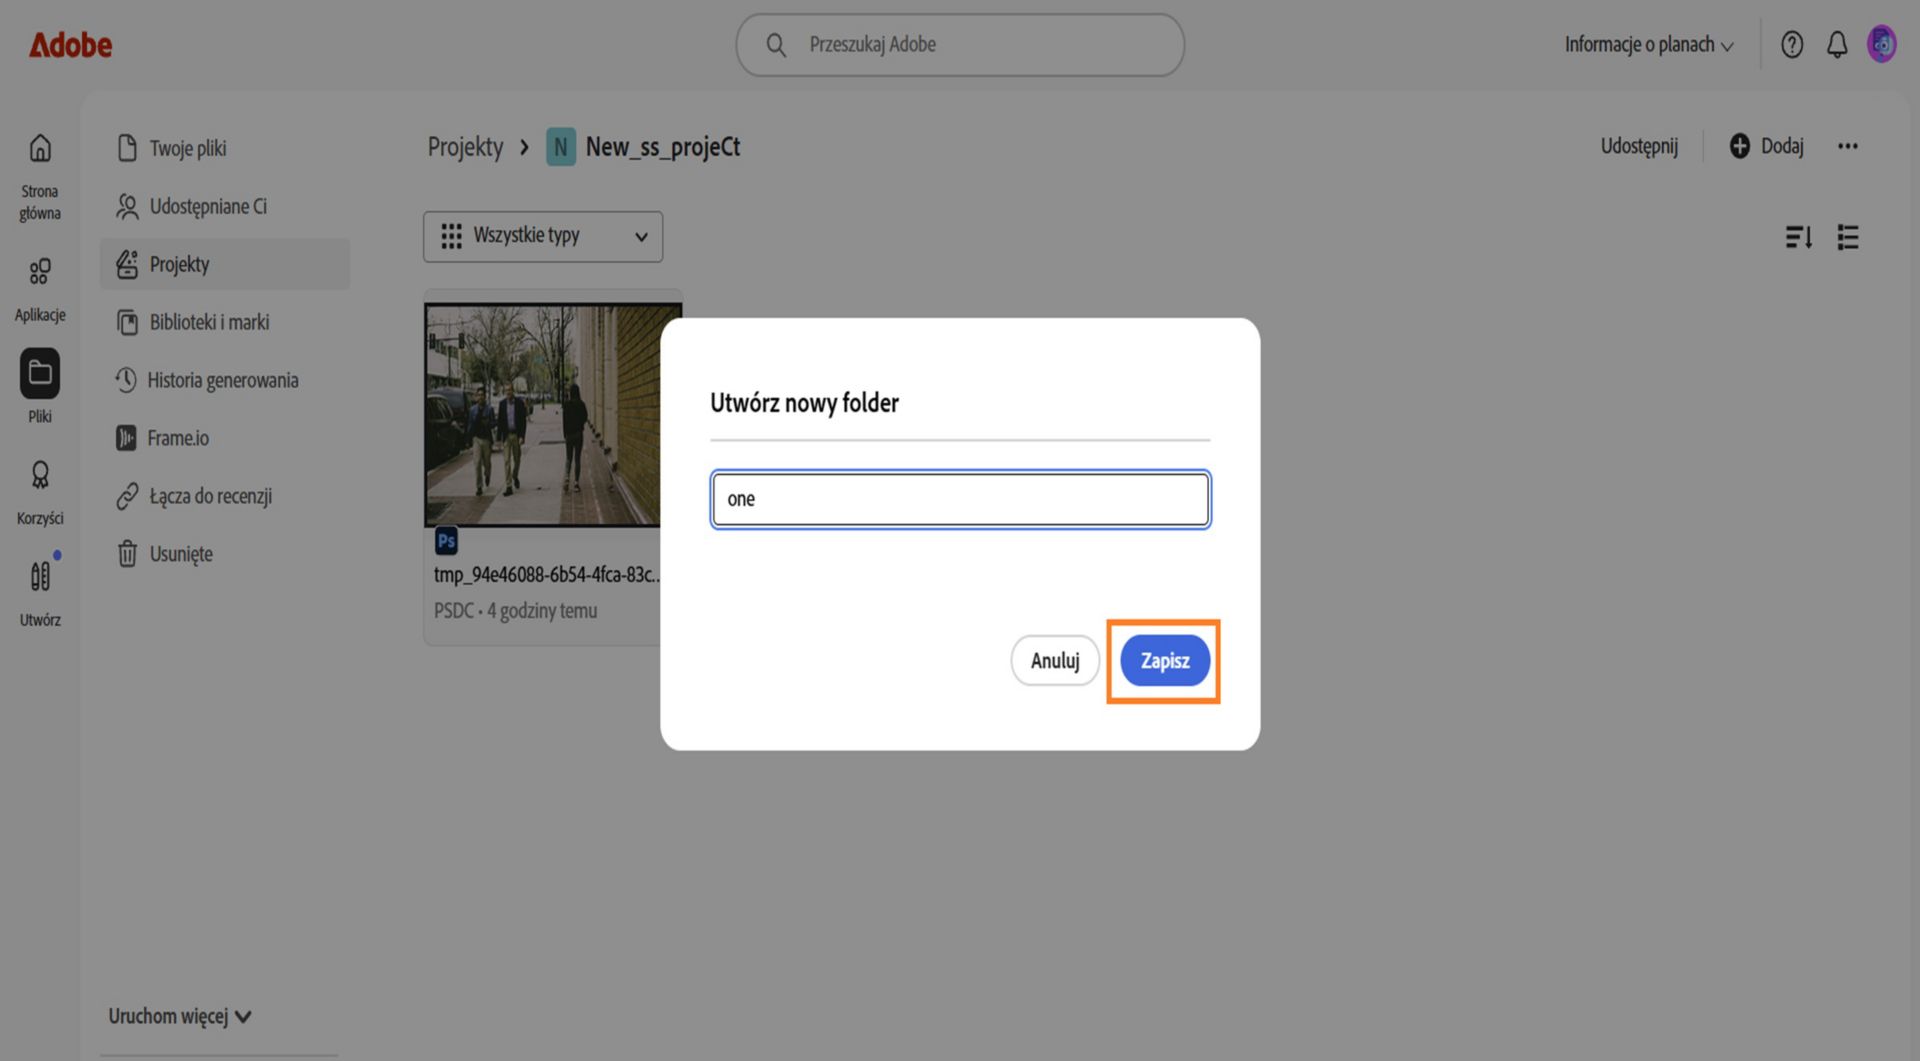Click the PSDC • 4 godziny temu text
This screenshot has height=1061, width=1920.
point(515,611)
